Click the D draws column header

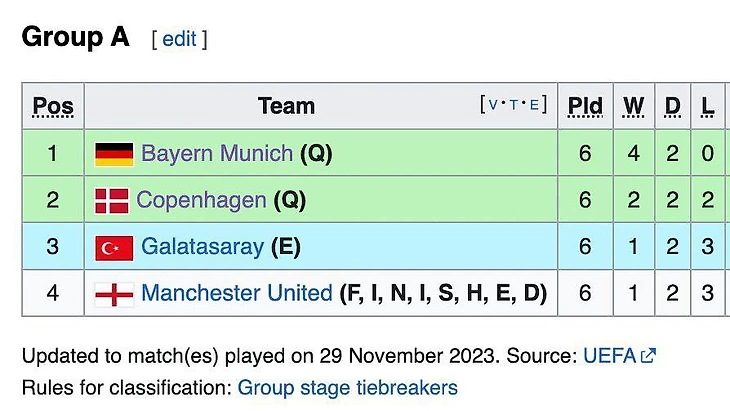point(672,106)
